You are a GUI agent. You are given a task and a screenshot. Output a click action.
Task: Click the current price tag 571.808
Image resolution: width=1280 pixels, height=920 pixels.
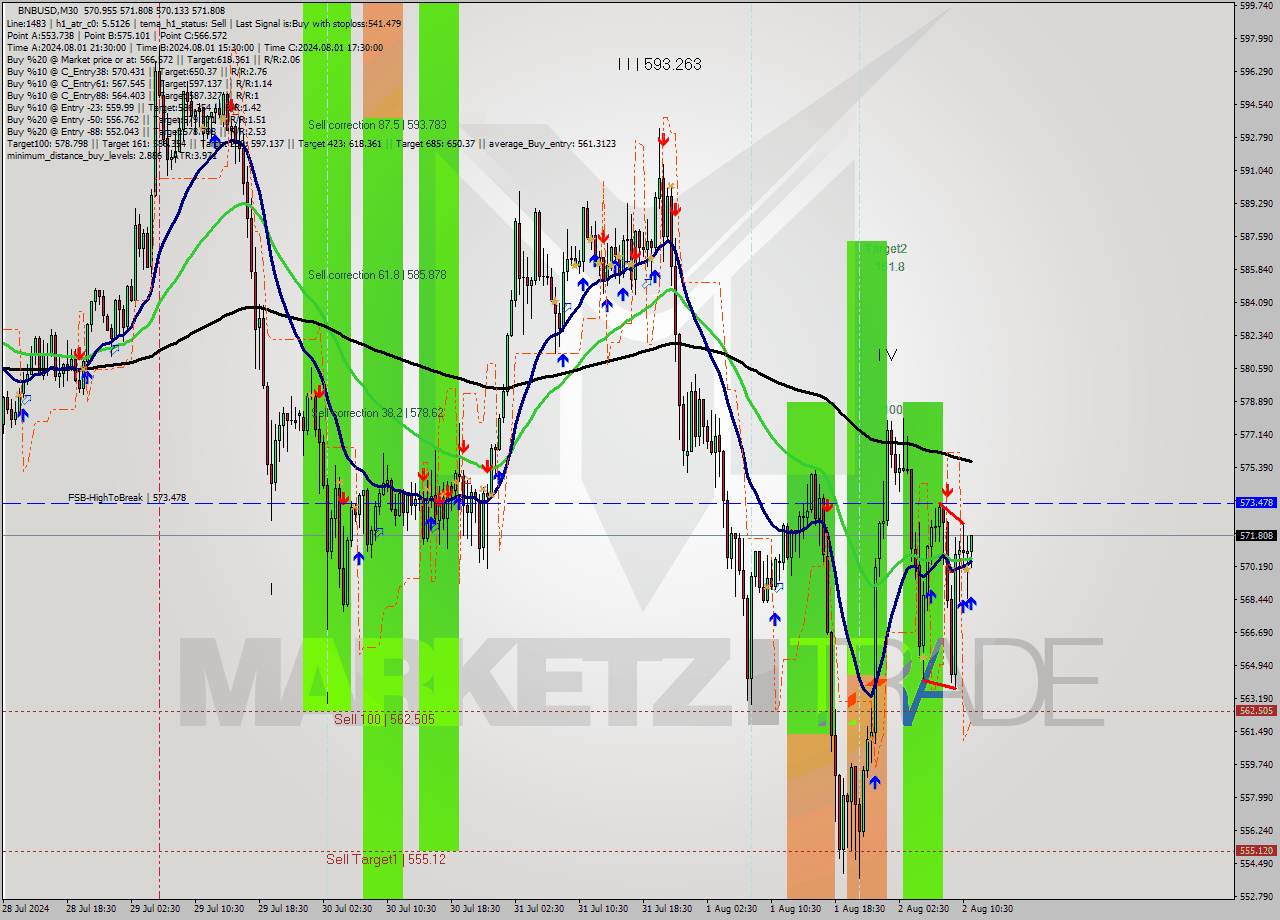click(x=1256, y=536)
